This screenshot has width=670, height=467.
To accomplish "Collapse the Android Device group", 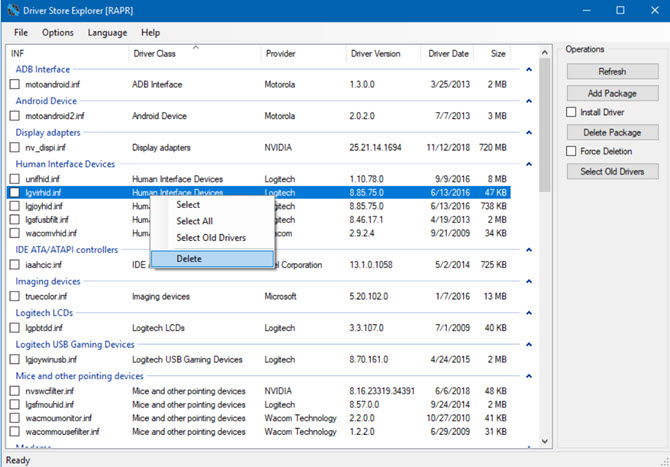I will (x=529, y=101).
